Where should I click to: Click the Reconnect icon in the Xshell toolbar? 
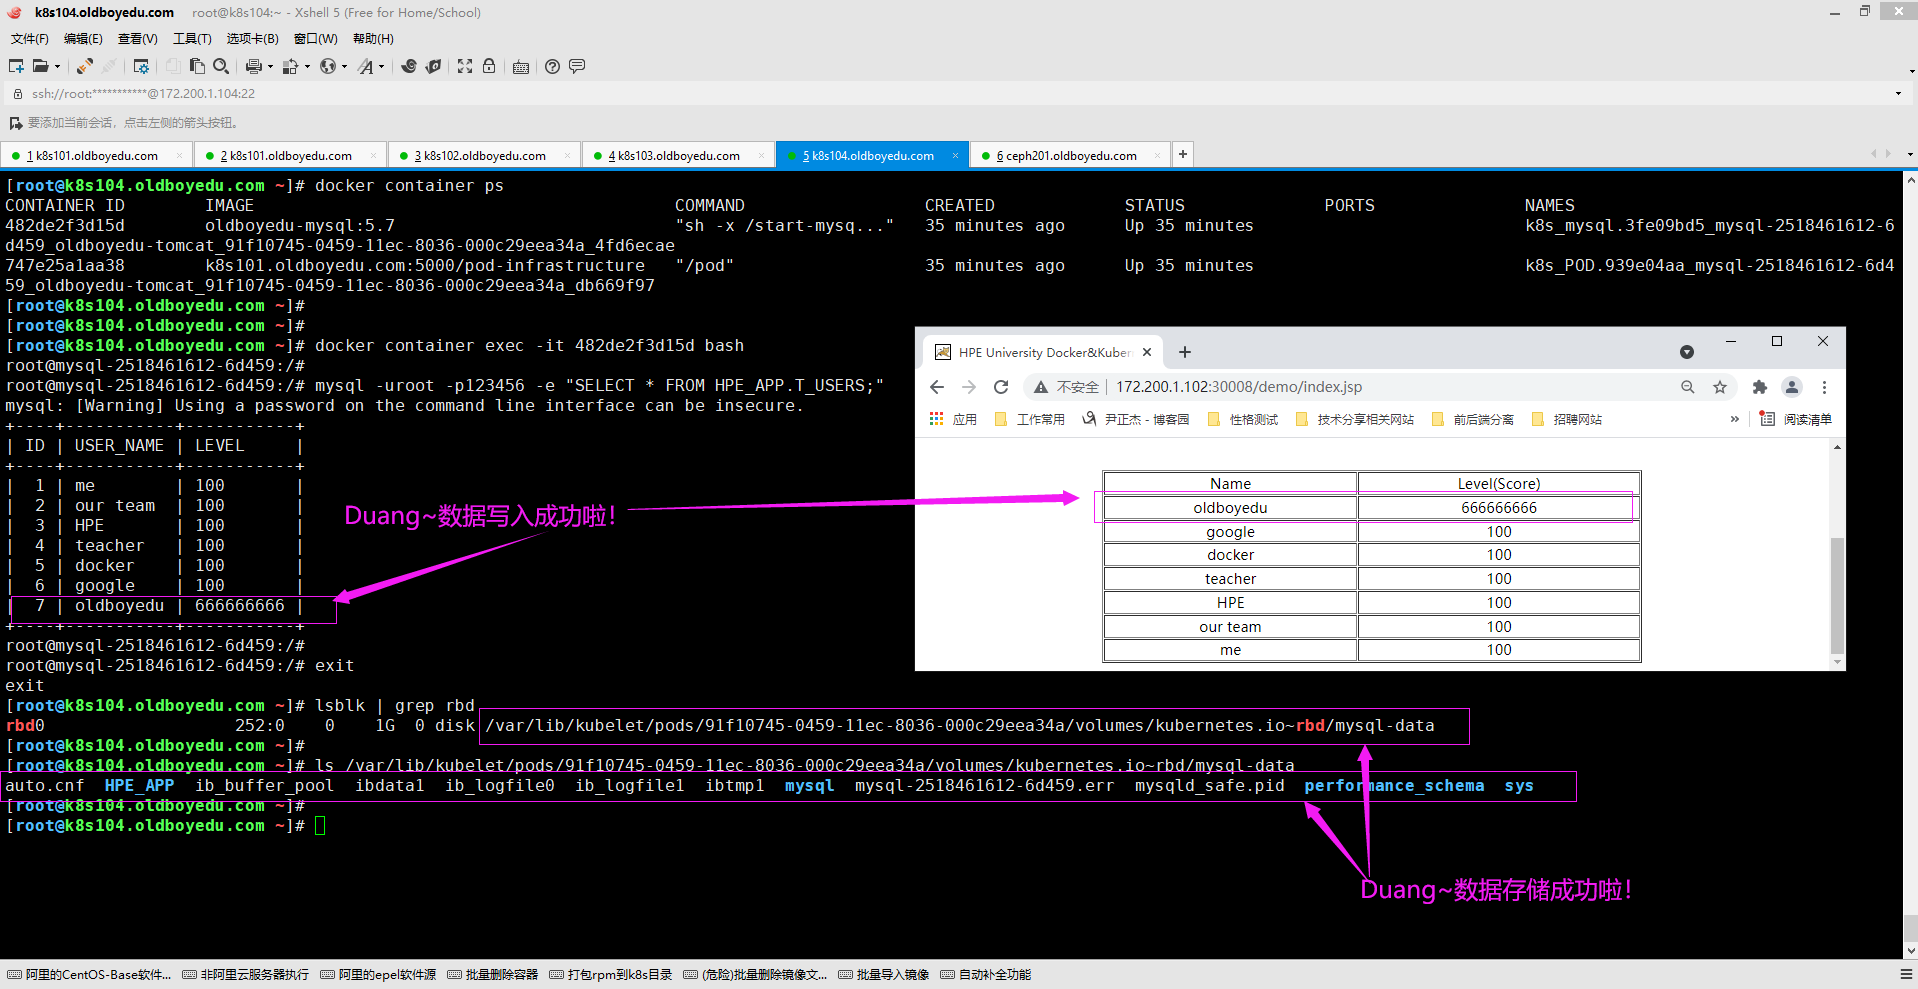85,66
